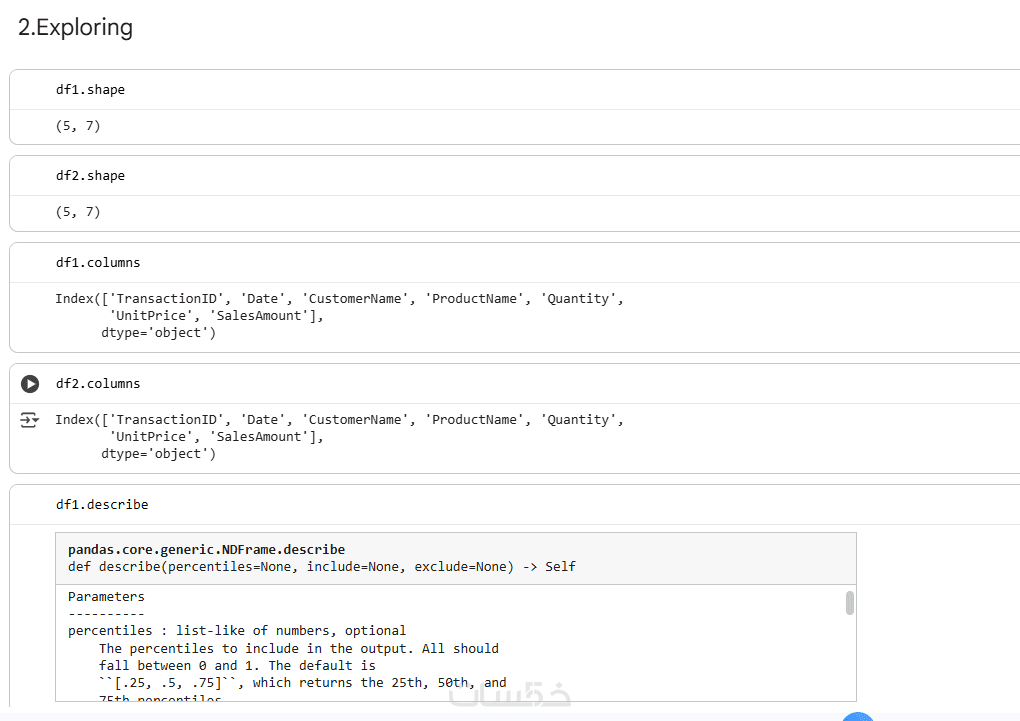The height and width of the screenshot is (721, 1020).
Task: Click the df1.columns Index output text
Action: [x=339, y=316]
